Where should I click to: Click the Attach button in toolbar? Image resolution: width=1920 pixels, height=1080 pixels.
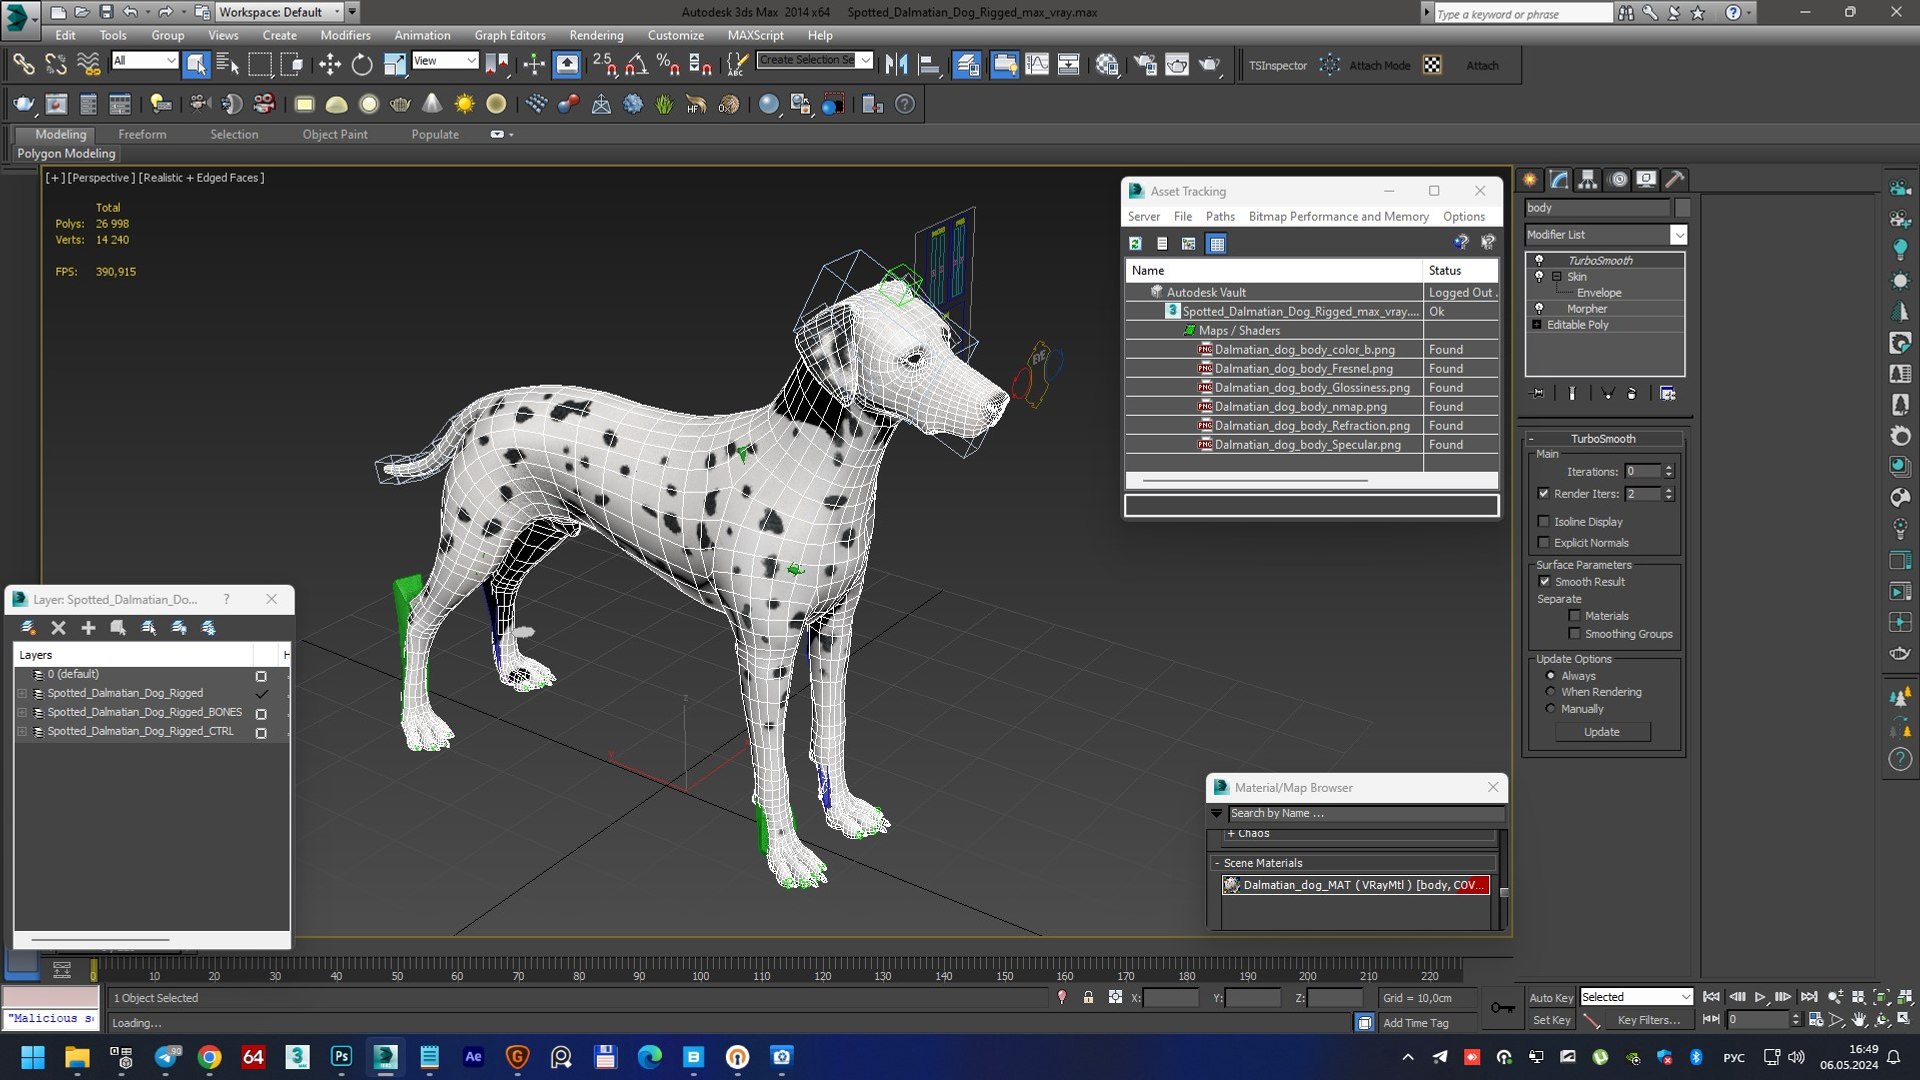(x=1482, y=66)
